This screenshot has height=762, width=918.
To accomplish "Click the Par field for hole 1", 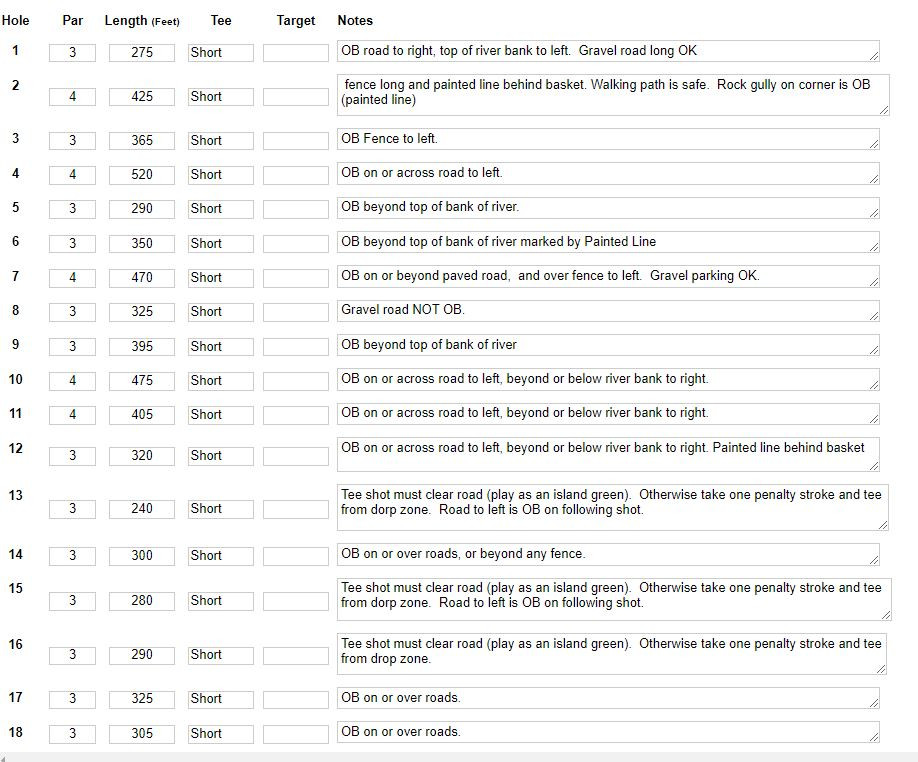I will tap(72, 52).
